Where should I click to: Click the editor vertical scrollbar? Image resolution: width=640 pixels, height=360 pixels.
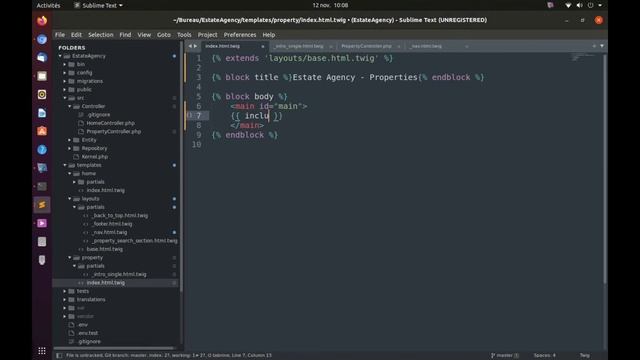click(605, 169)
